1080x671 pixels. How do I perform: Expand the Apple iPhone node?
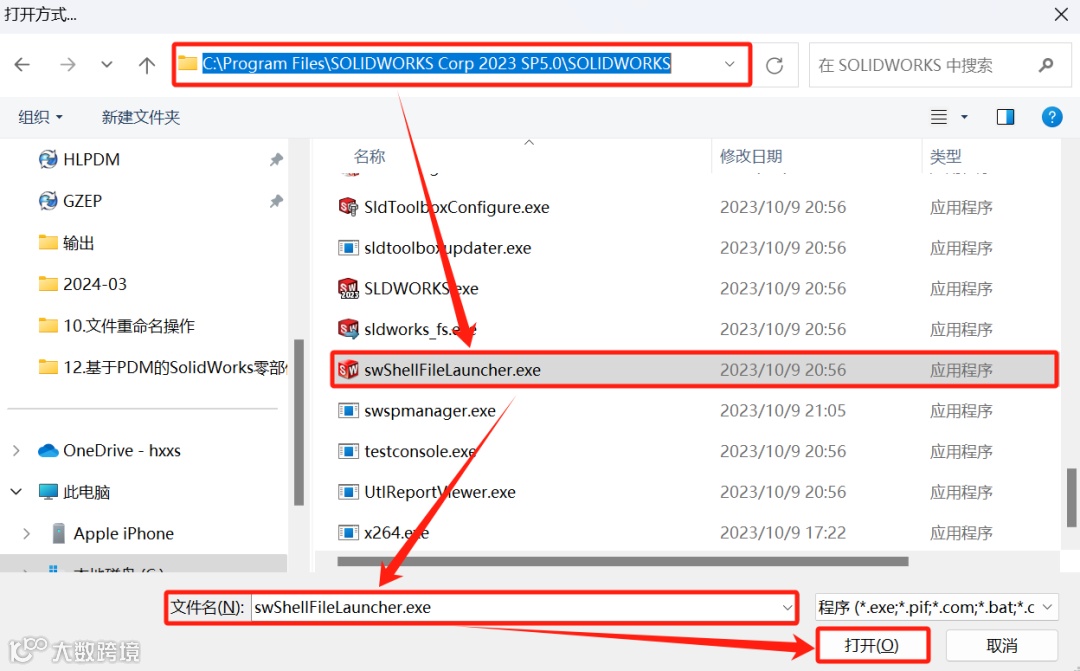coord(26,534)
